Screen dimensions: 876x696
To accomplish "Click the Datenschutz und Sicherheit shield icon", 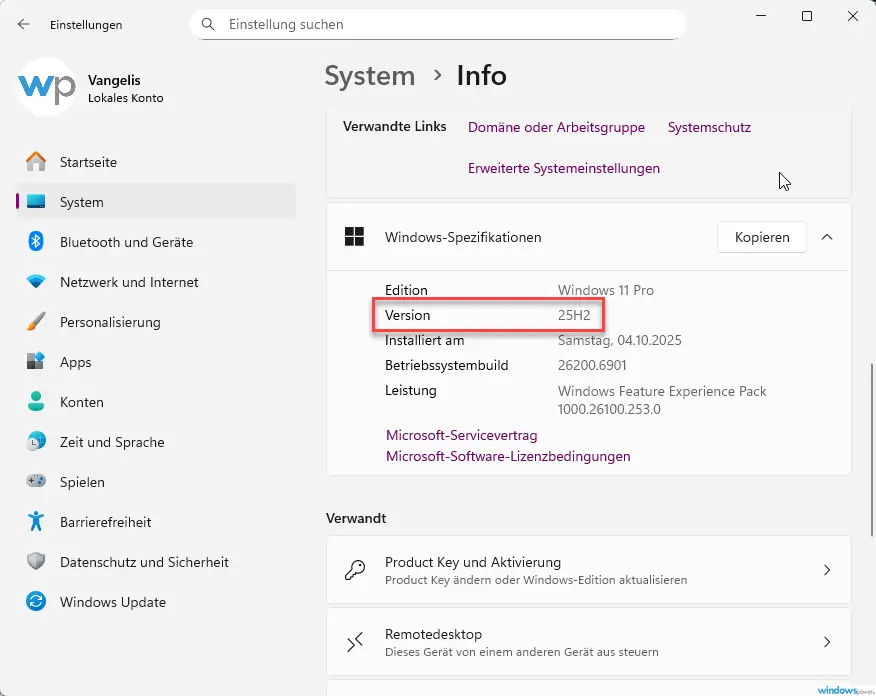I will tap(36, 562).
